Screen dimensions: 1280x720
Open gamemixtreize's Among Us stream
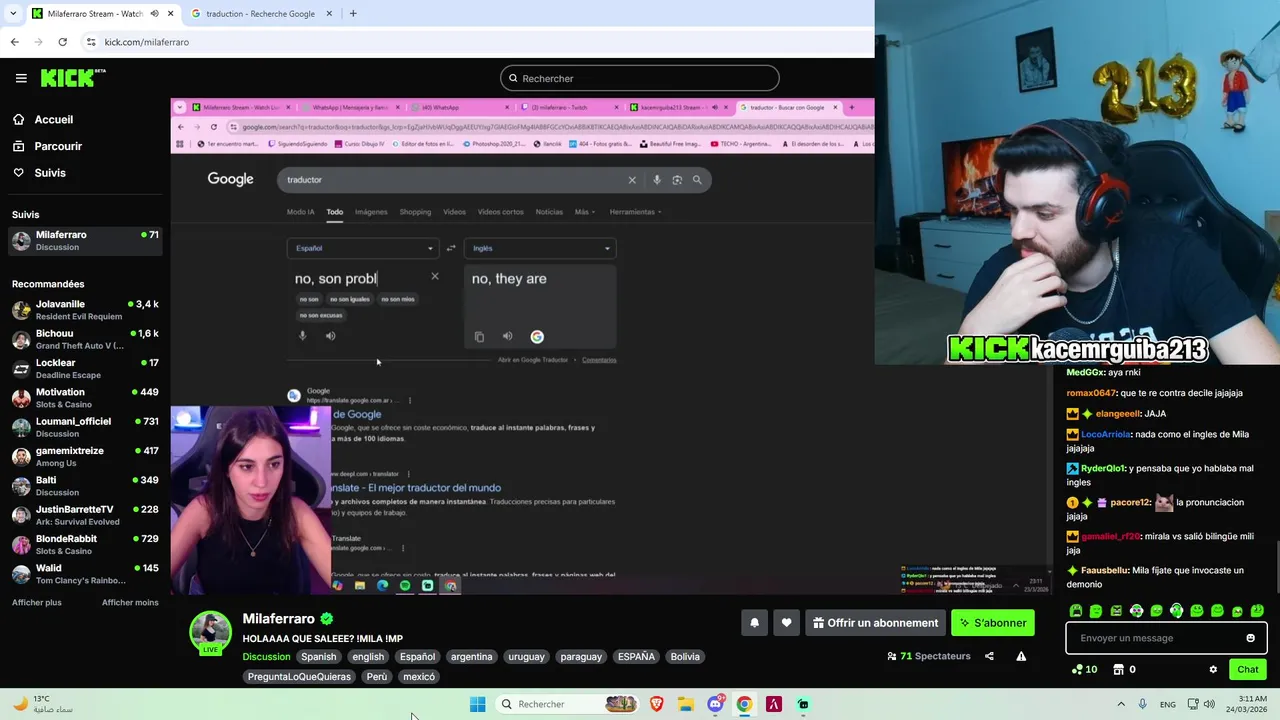coord(85,457)
